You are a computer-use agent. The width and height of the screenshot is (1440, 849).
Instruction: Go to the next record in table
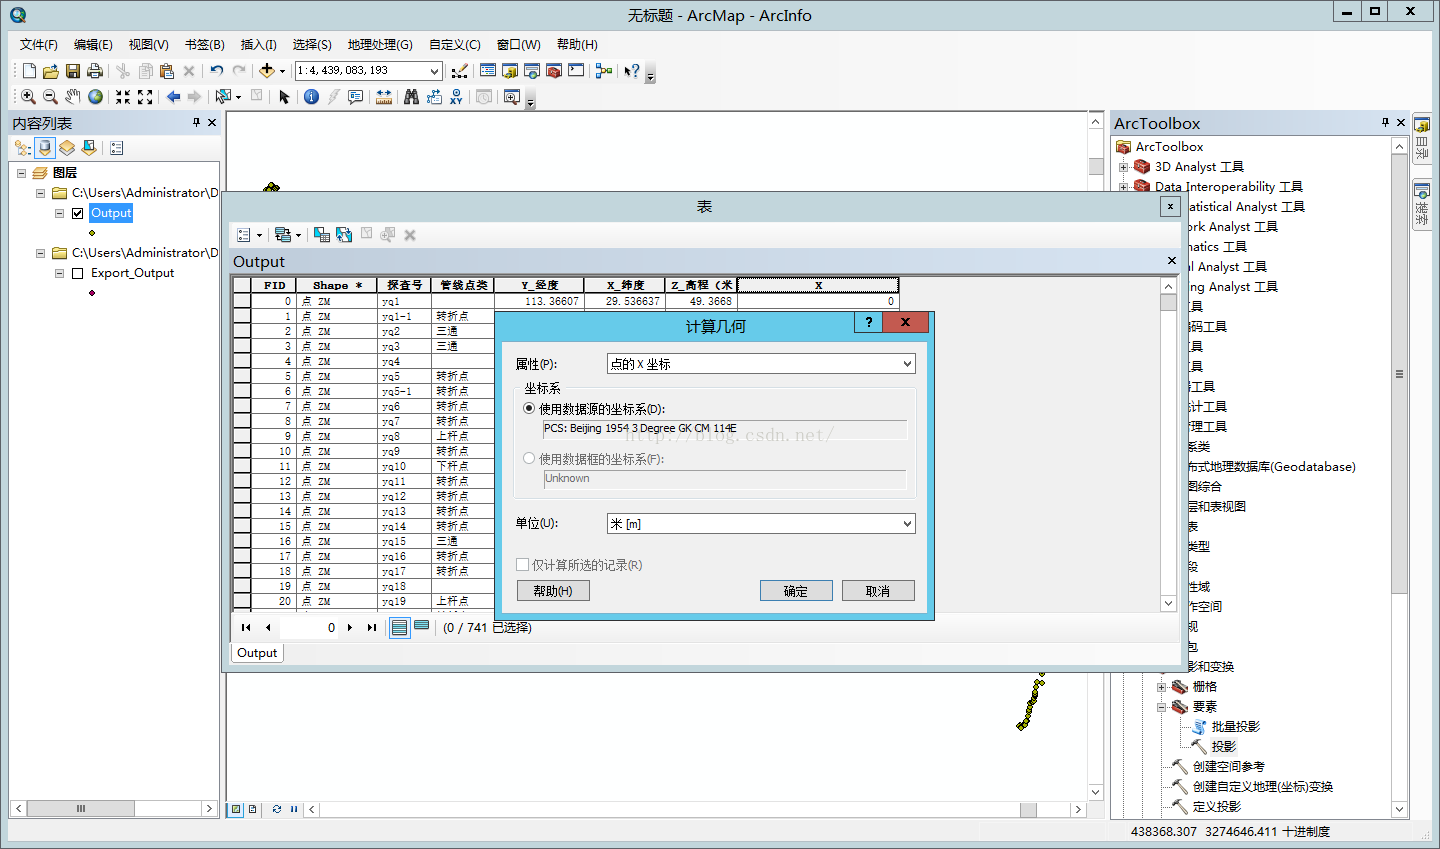[350, 628]
